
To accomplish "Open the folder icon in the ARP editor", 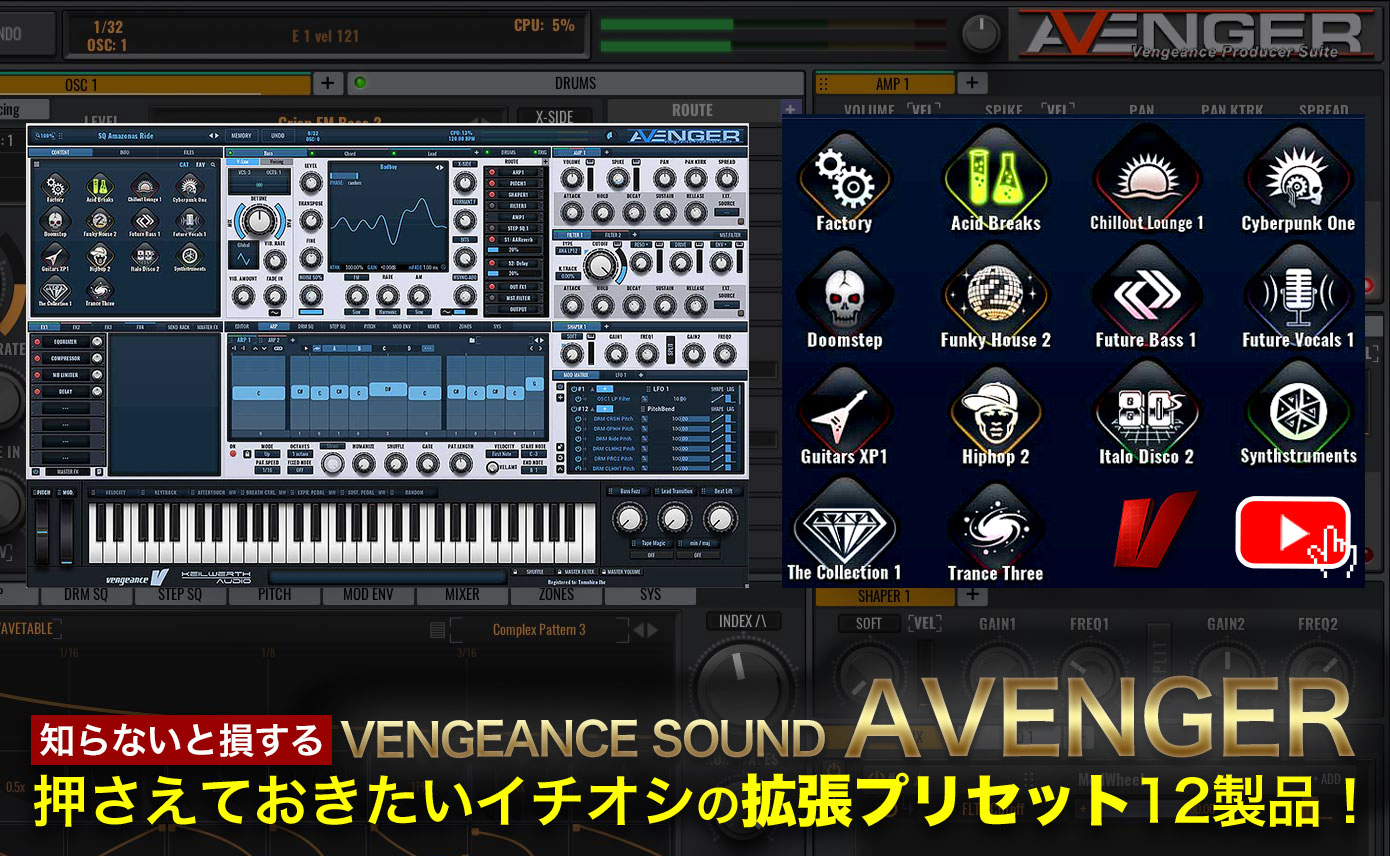I will click(470, 340).
